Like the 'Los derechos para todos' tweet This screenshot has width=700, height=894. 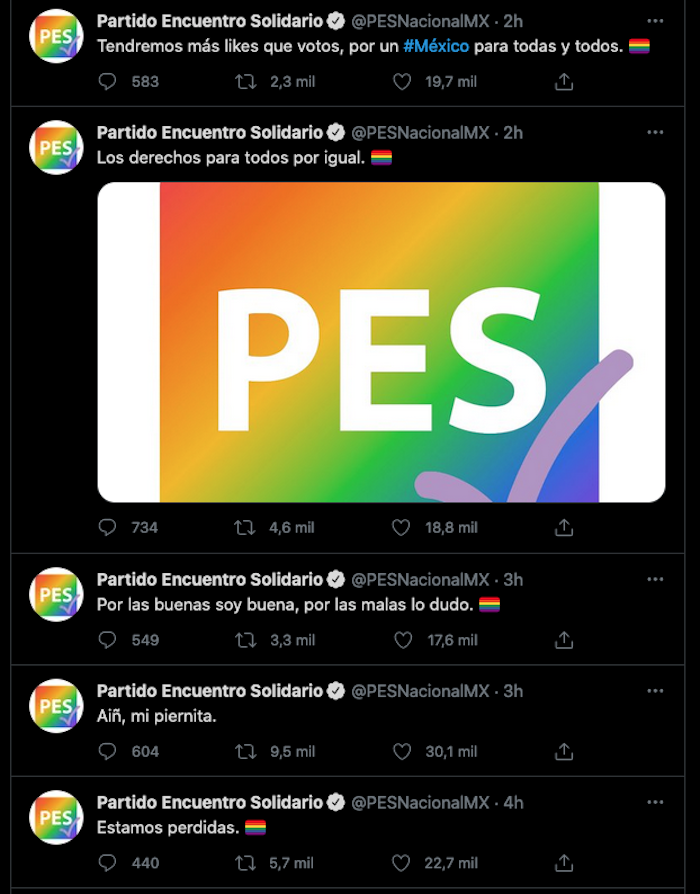[x=402, y=527]
